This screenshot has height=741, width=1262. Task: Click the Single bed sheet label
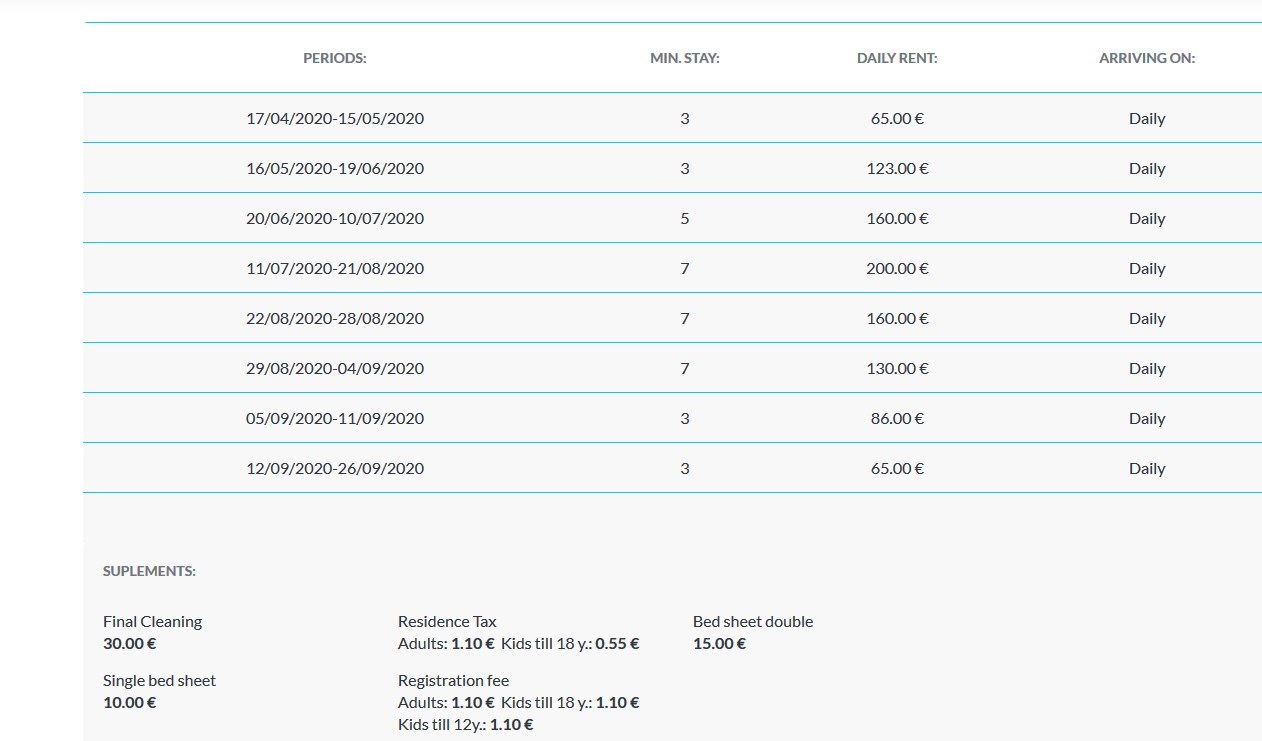click(159, 680)
